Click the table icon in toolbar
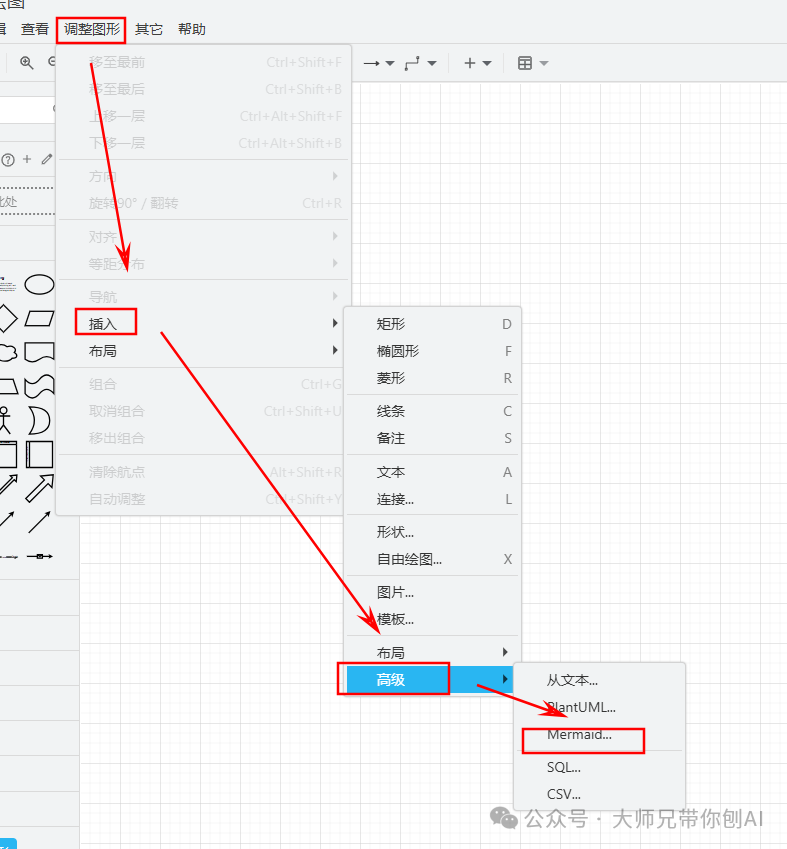Viewport: 787px width, 849px height. (x=524, y=63)
